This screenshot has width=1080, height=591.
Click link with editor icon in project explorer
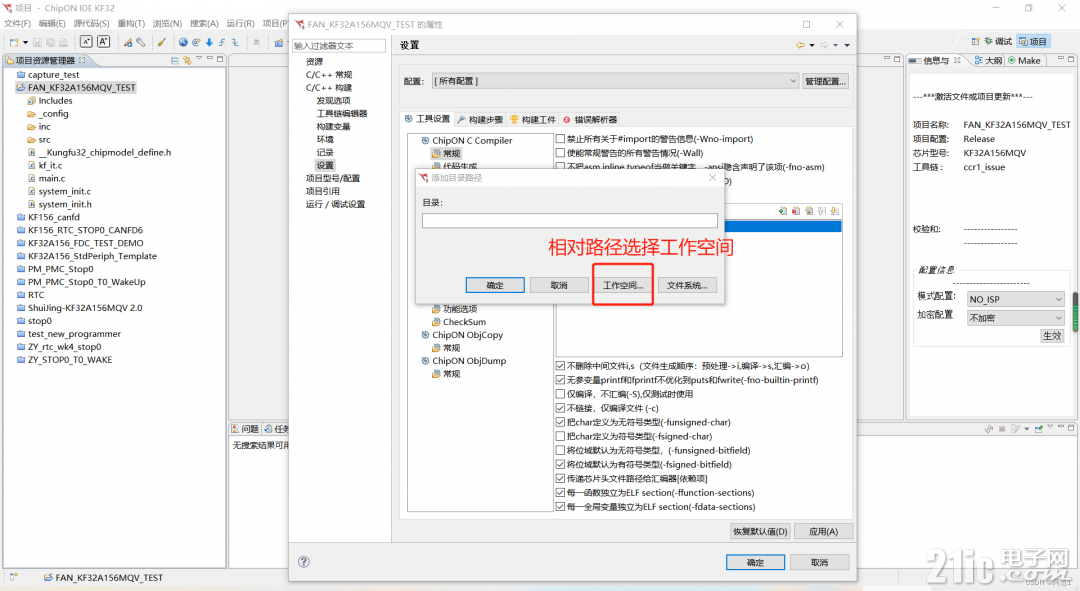point(187,60)
